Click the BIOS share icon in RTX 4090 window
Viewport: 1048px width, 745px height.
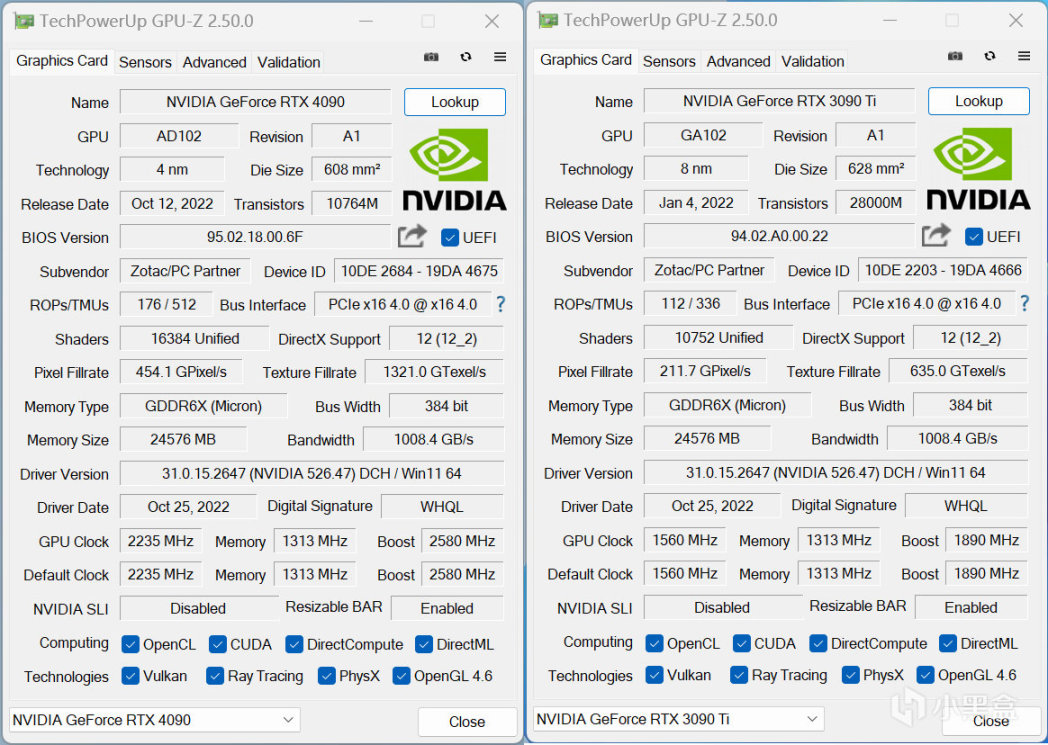click(x=412, y=236)
